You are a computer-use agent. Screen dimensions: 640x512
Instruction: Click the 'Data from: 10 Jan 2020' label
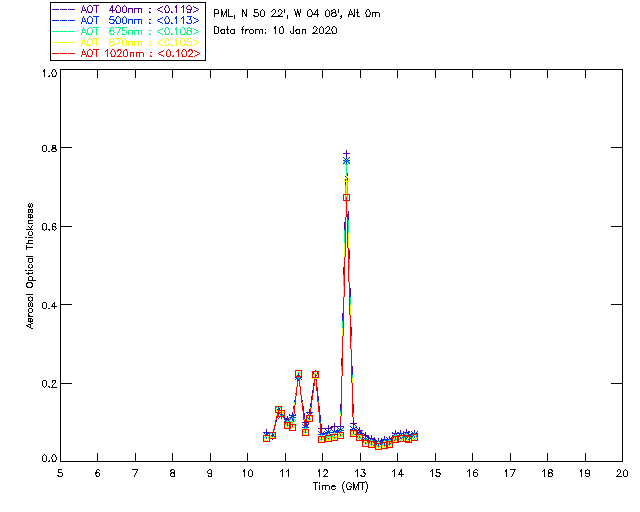[x=275, y=30]
